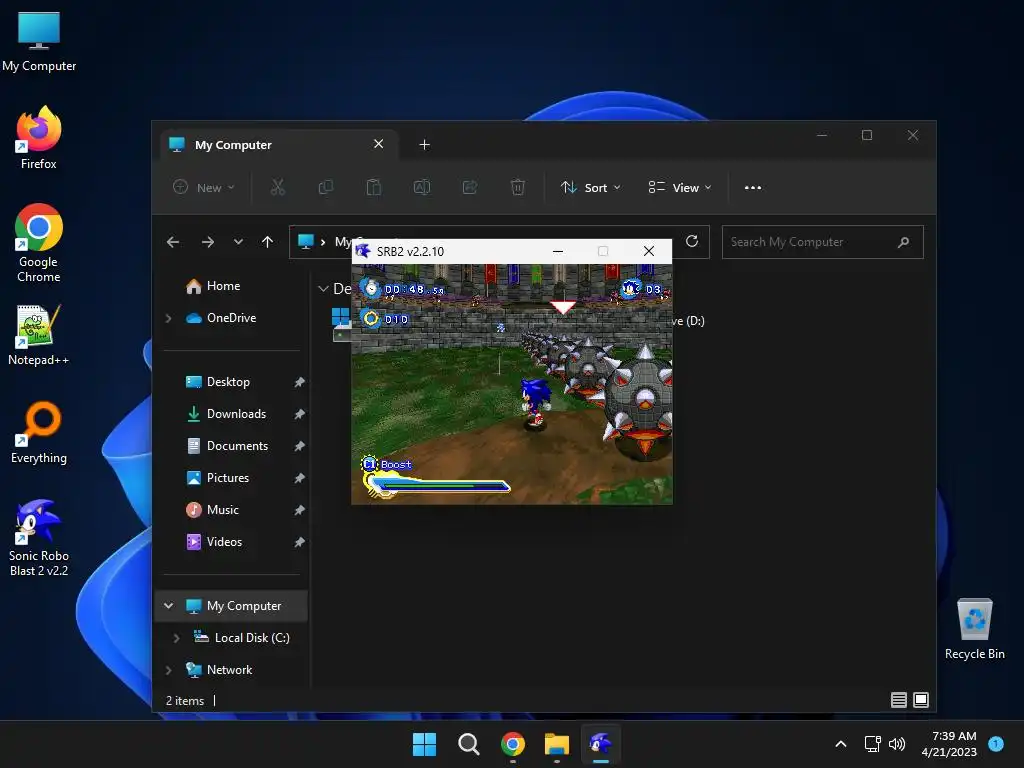The height and width of the screenshot is (768, 1024).
Task: Open the Sort dropdown menu
Action: point(590,187)
